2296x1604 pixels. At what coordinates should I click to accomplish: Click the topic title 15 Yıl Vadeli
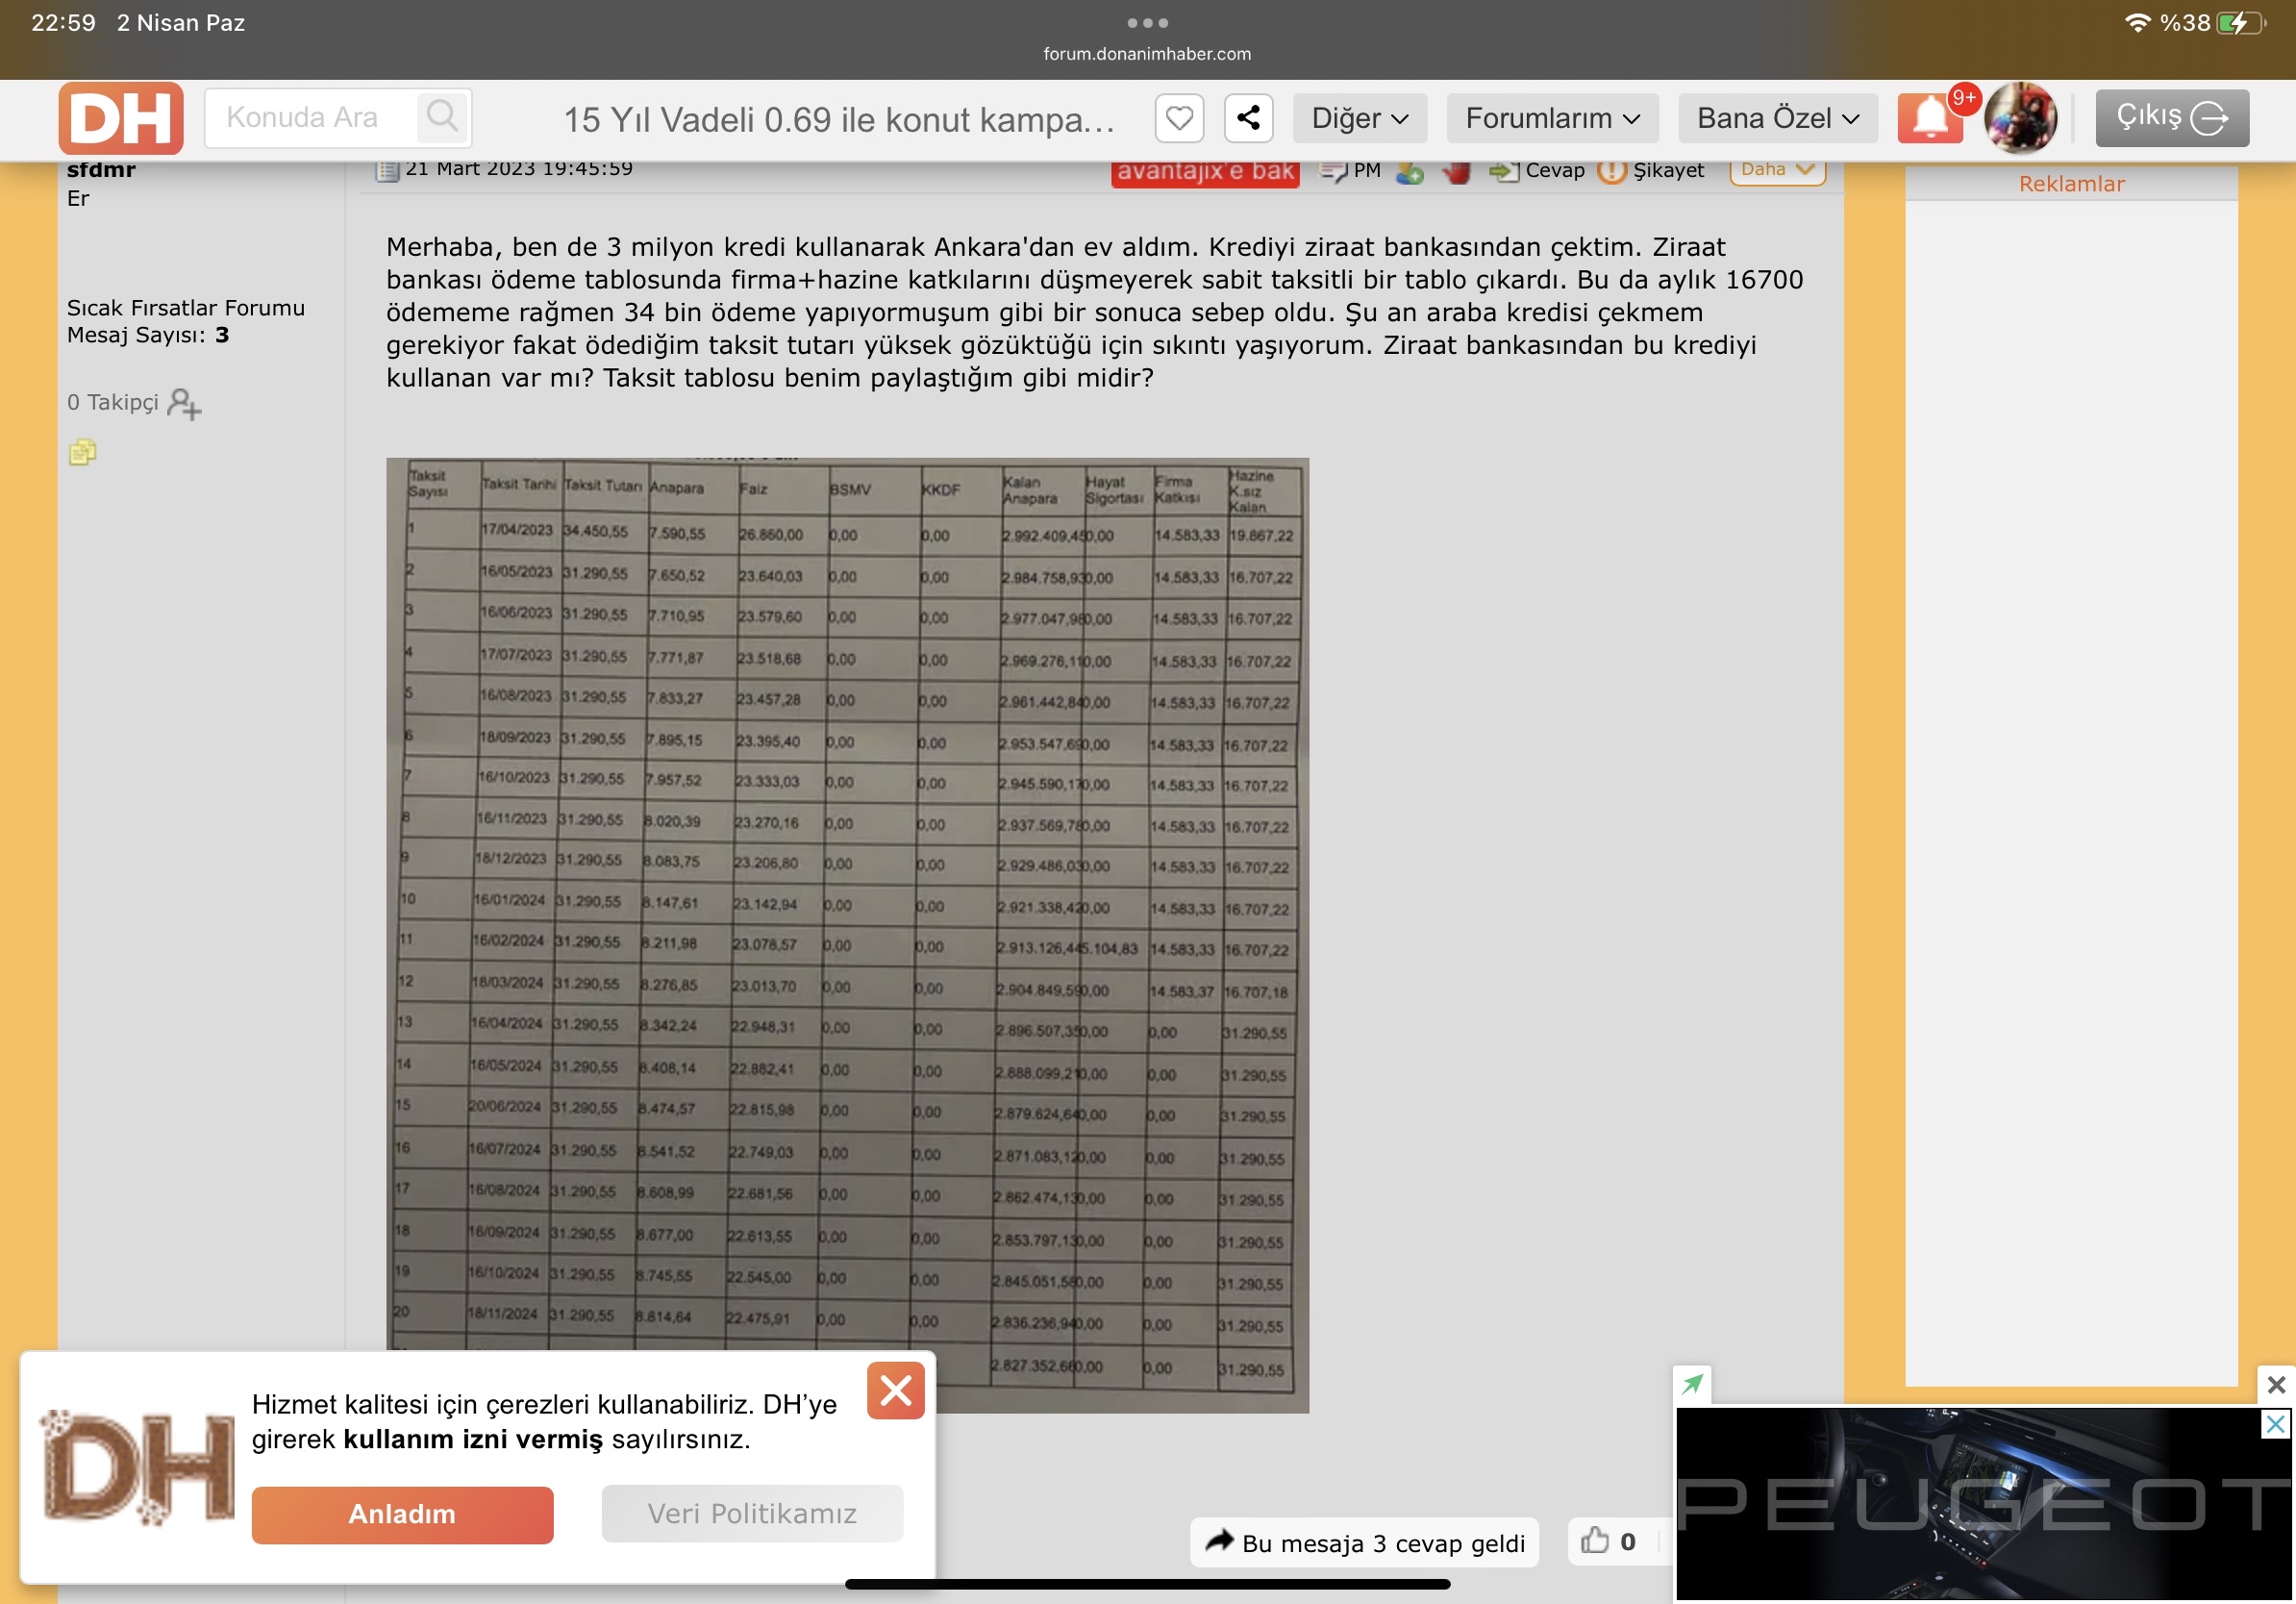pyautogui.click(x=839, y=120)
